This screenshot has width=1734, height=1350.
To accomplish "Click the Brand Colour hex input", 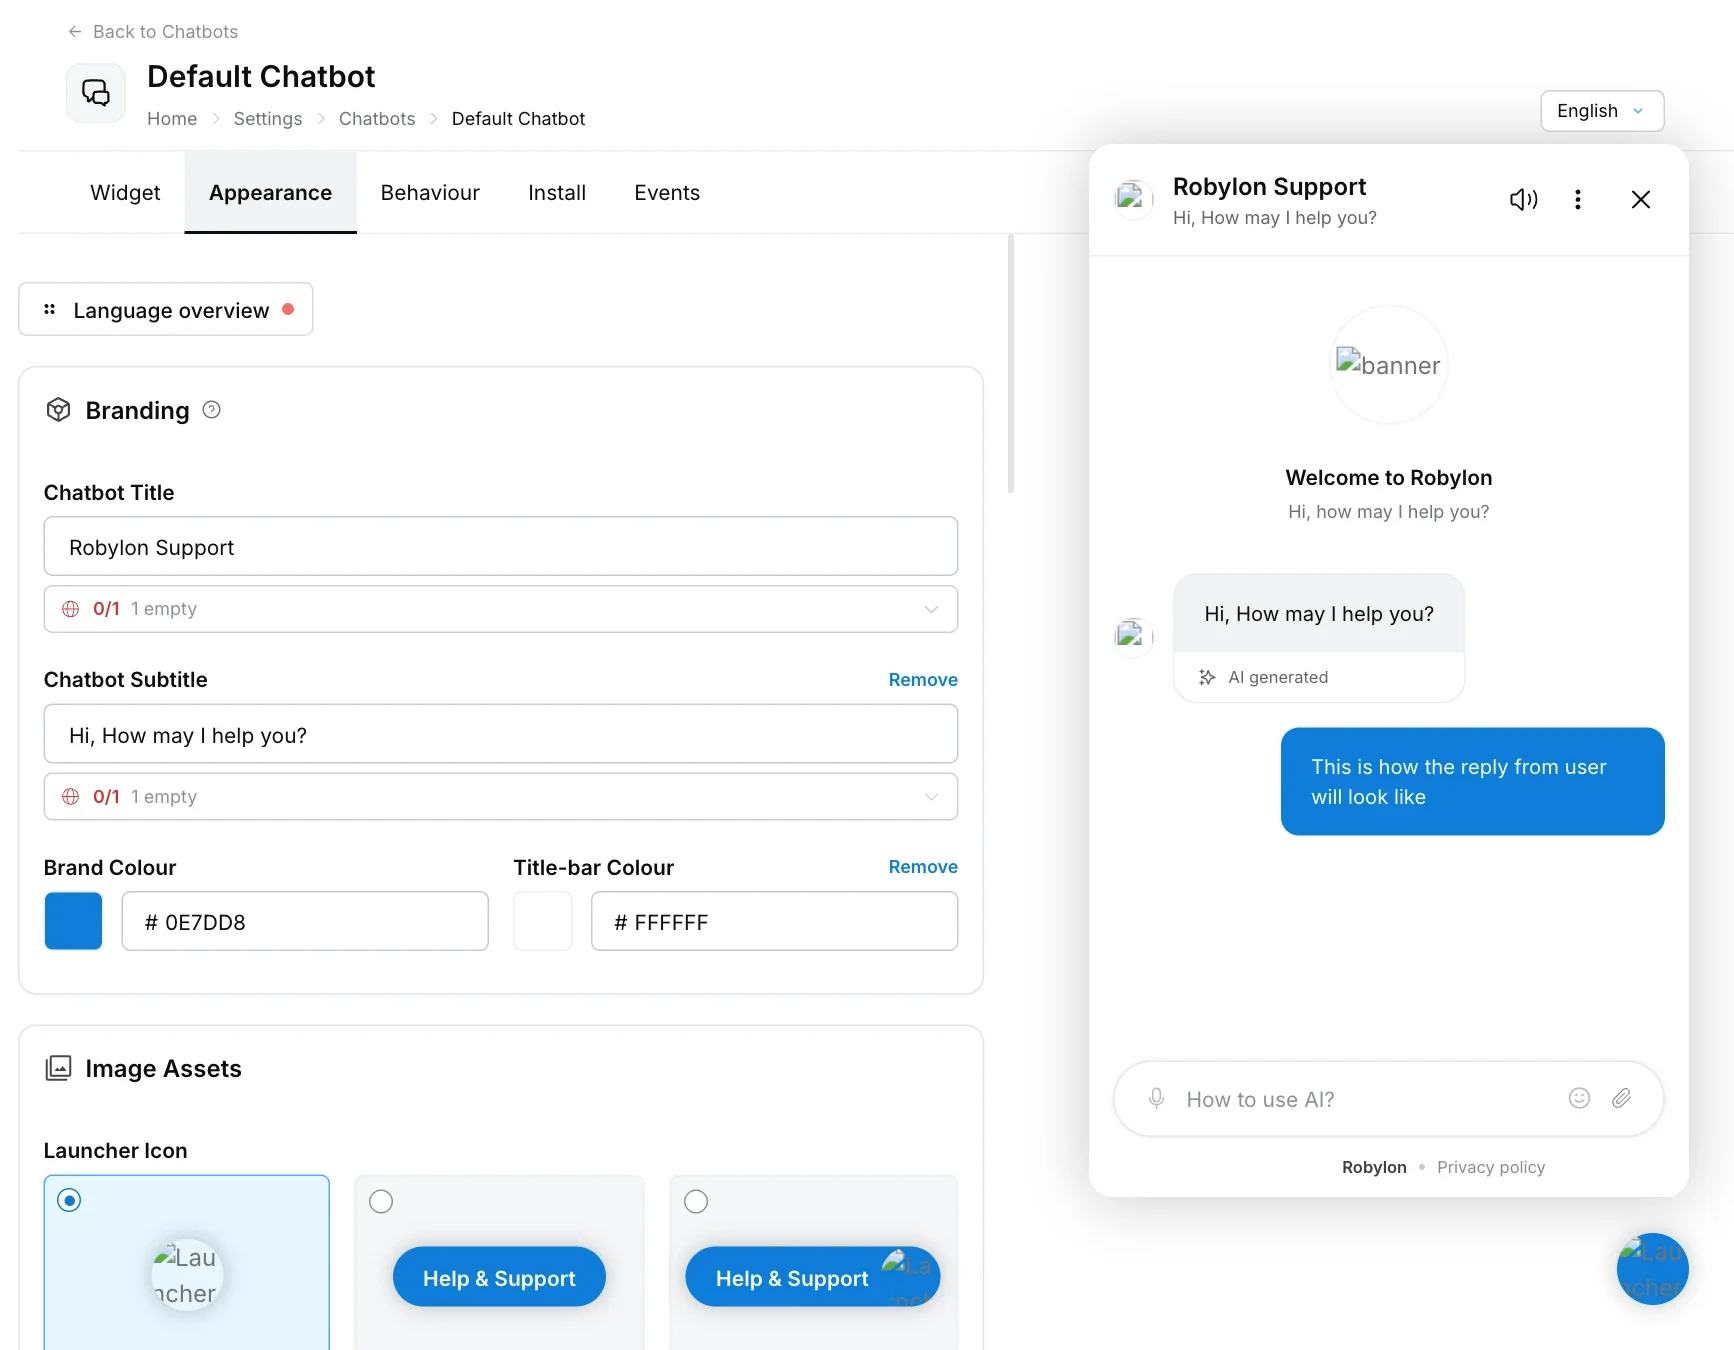I will click(305, 921).
